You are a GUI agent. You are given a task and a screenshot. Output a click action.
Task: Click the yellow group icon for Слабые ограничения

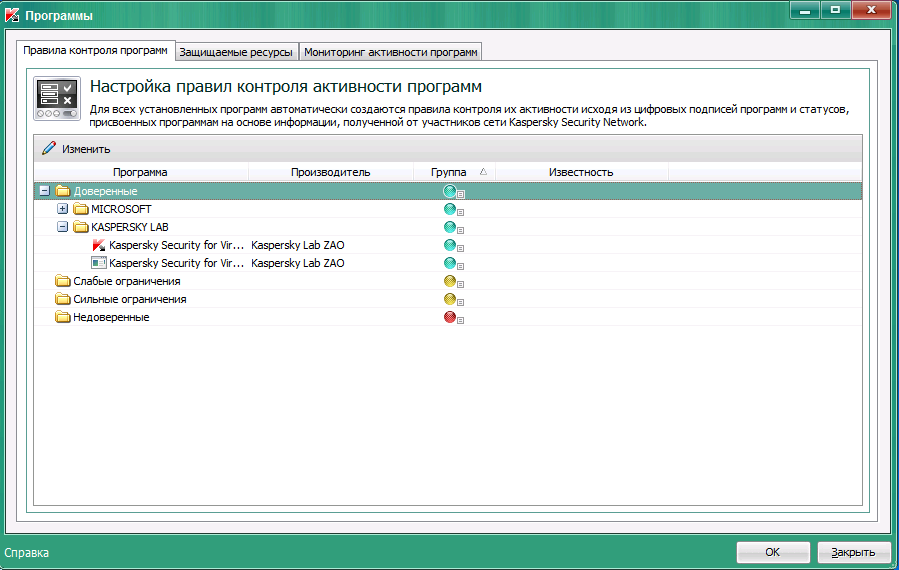tap(450, 281)
